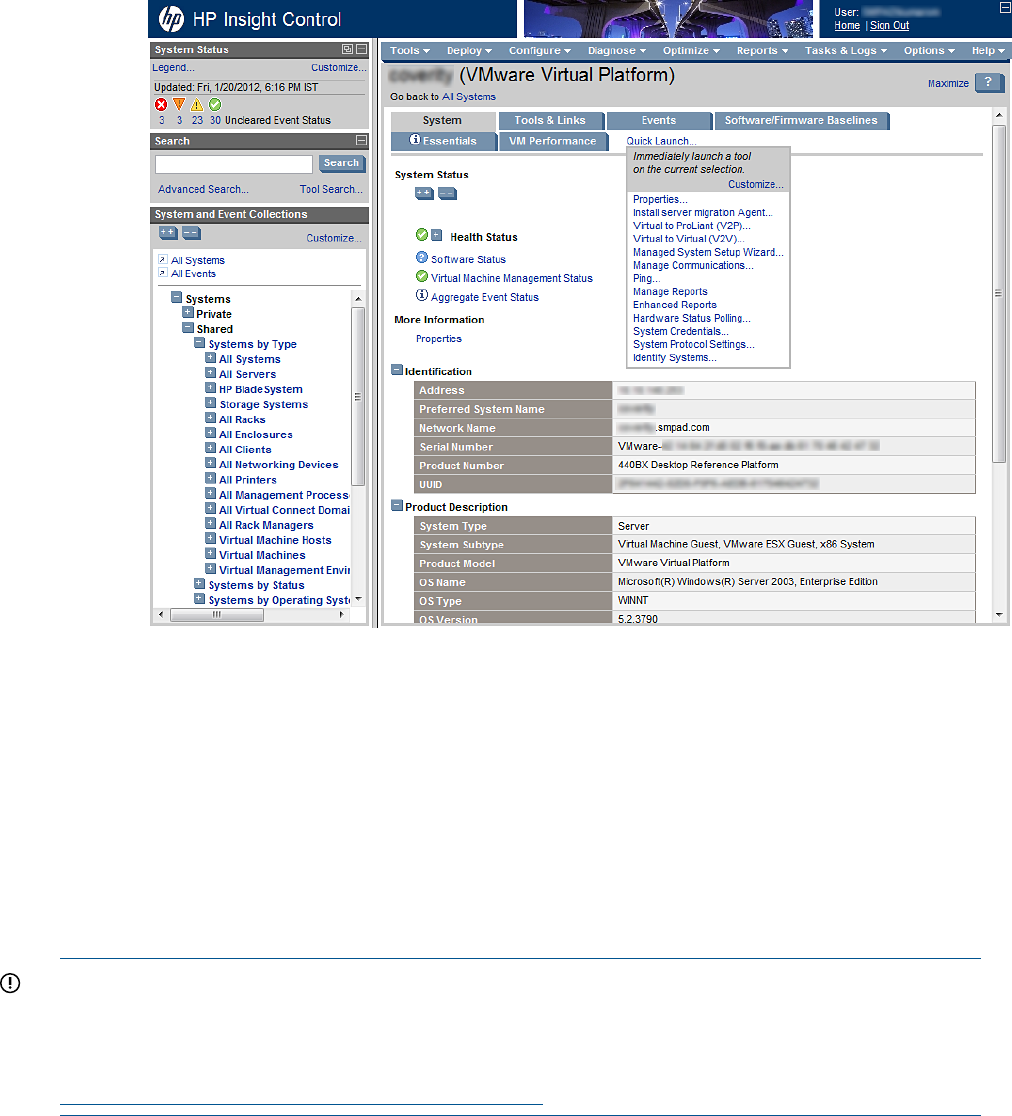This screenshot has width=1012, height=1116.
Task: Collapse the Search panel via minimize icon
Action: 362,140
